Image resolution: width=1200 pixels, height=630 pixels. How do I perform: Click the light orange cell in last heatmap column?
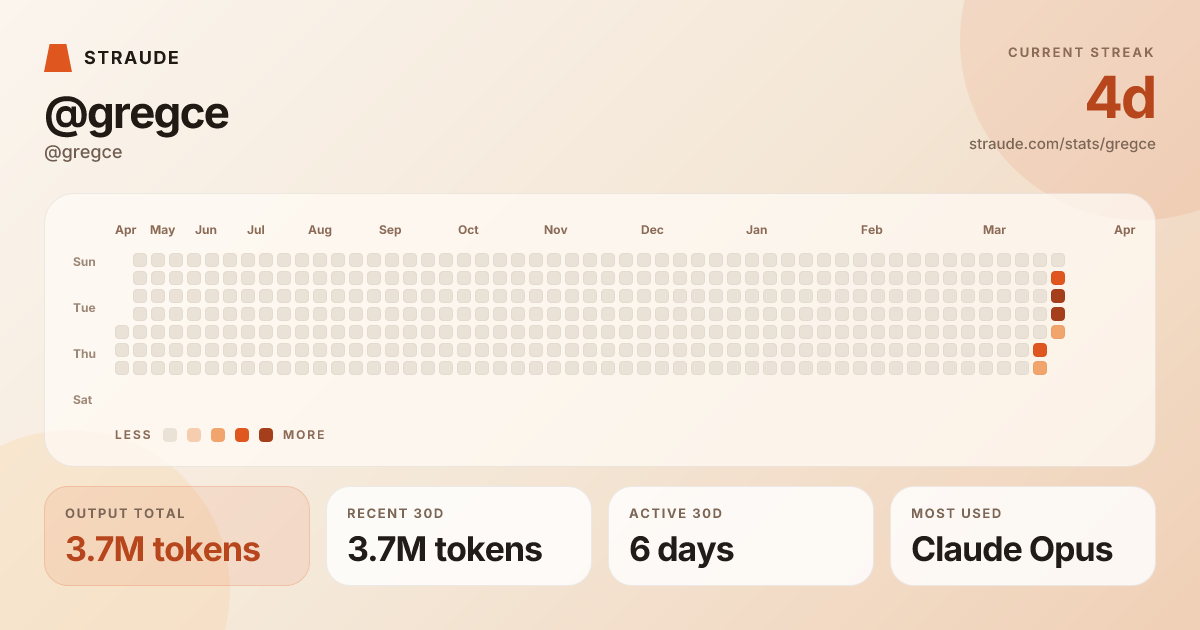tap(1058, 332)
